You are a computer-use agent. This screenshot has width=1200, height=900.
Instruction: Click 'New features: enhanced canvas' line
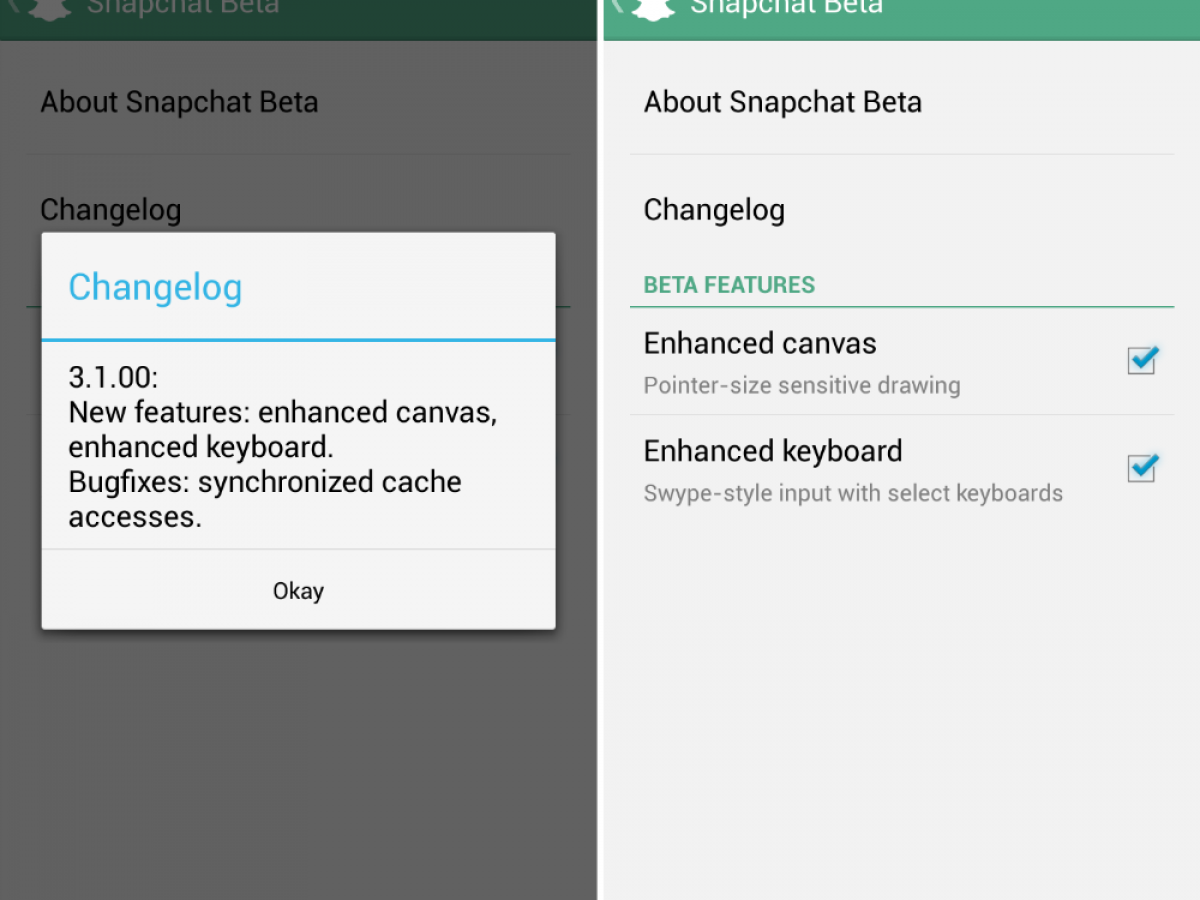click(x=282, y=412)
